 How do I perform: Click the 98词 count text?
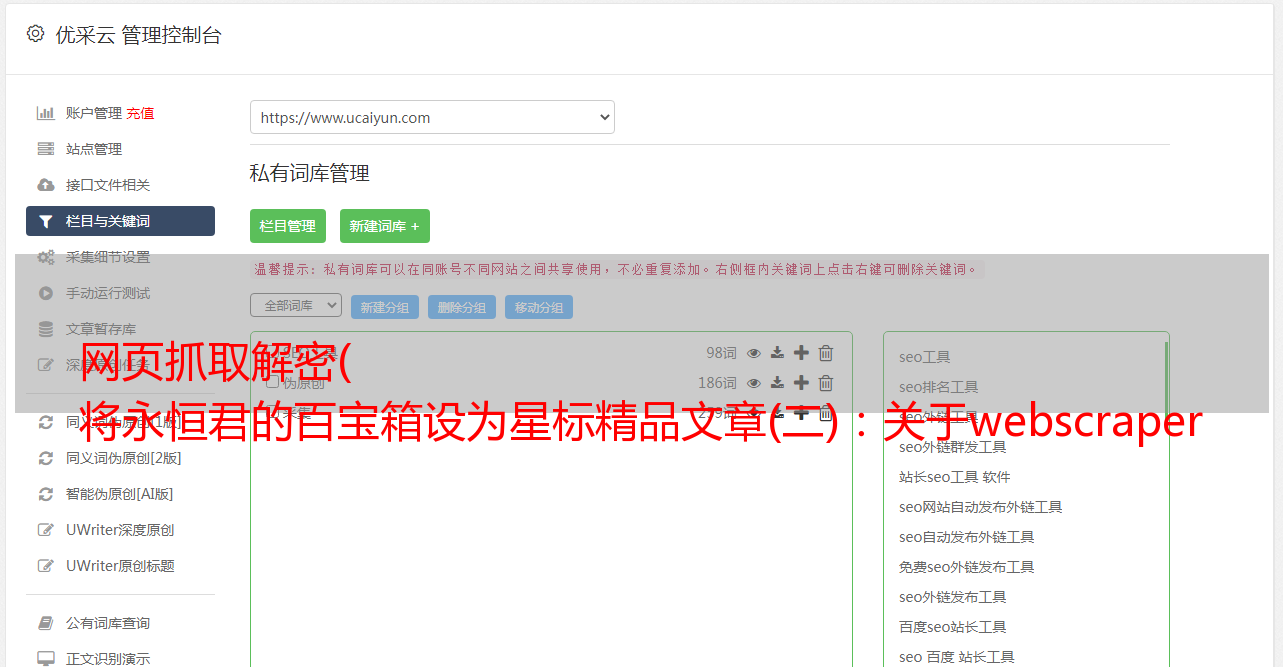click(x=721, y=353)
